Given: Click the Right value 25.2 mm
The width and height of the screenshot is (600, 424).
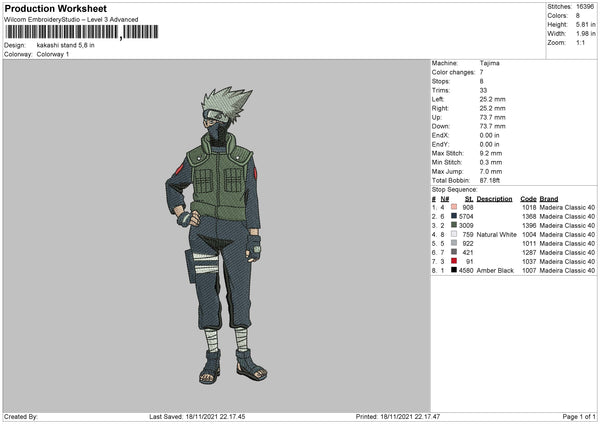Looking at the screenshot, I should tap(492, 108).
